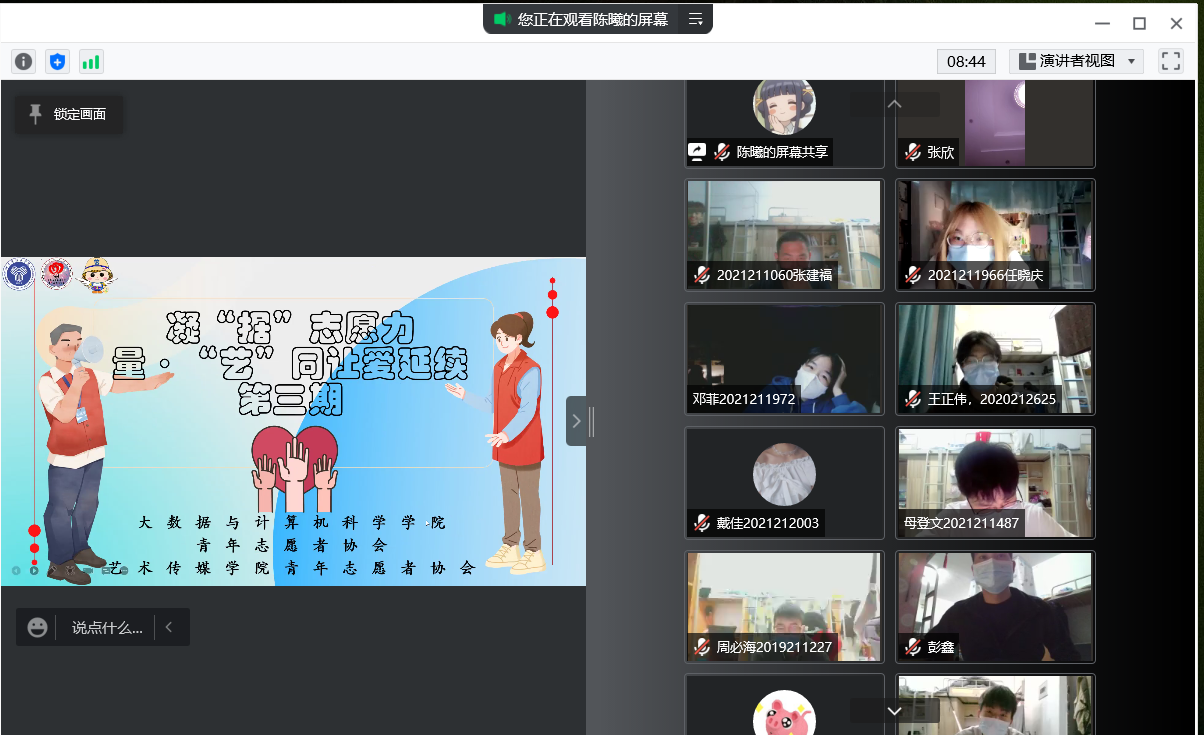Screen dimensions: 1204x735
Task: Click the 08:44 meeting timer
Action: coord(966,61)
